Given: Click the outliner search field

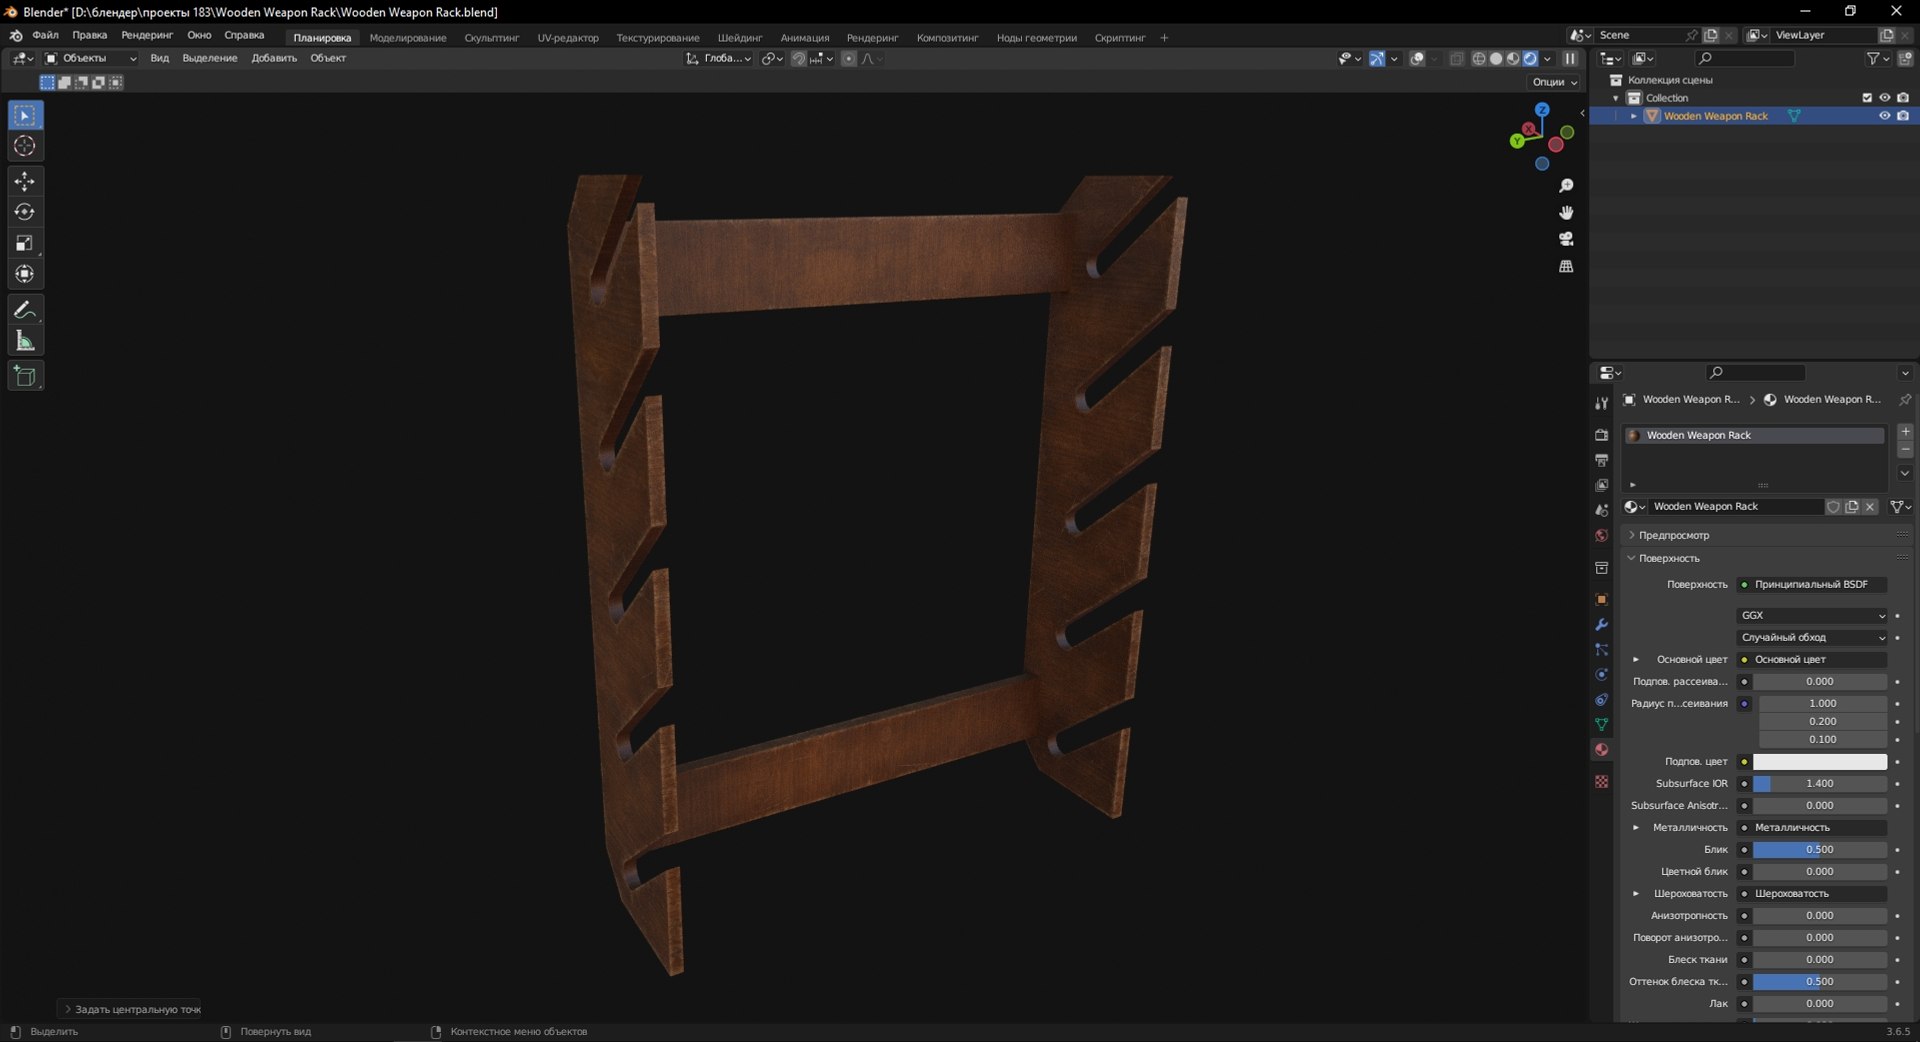Looking at the screenshot, I should click(x=1745, y=59).
